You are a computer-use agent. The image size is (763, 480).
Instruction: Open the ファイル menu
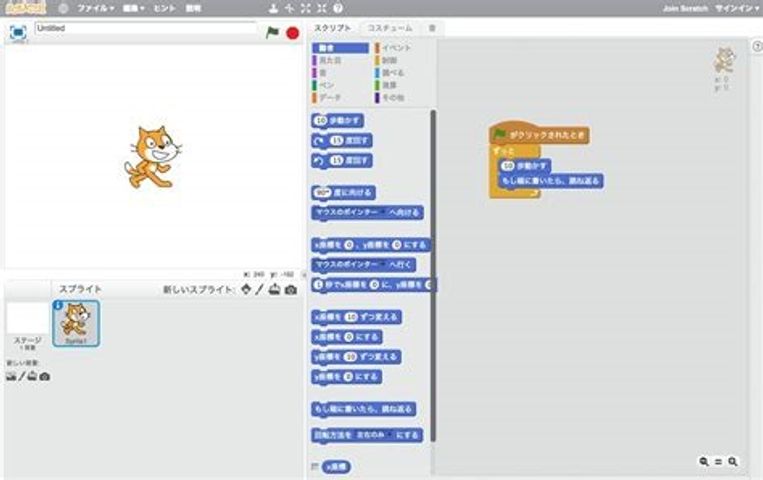click(x=95, y=8)
